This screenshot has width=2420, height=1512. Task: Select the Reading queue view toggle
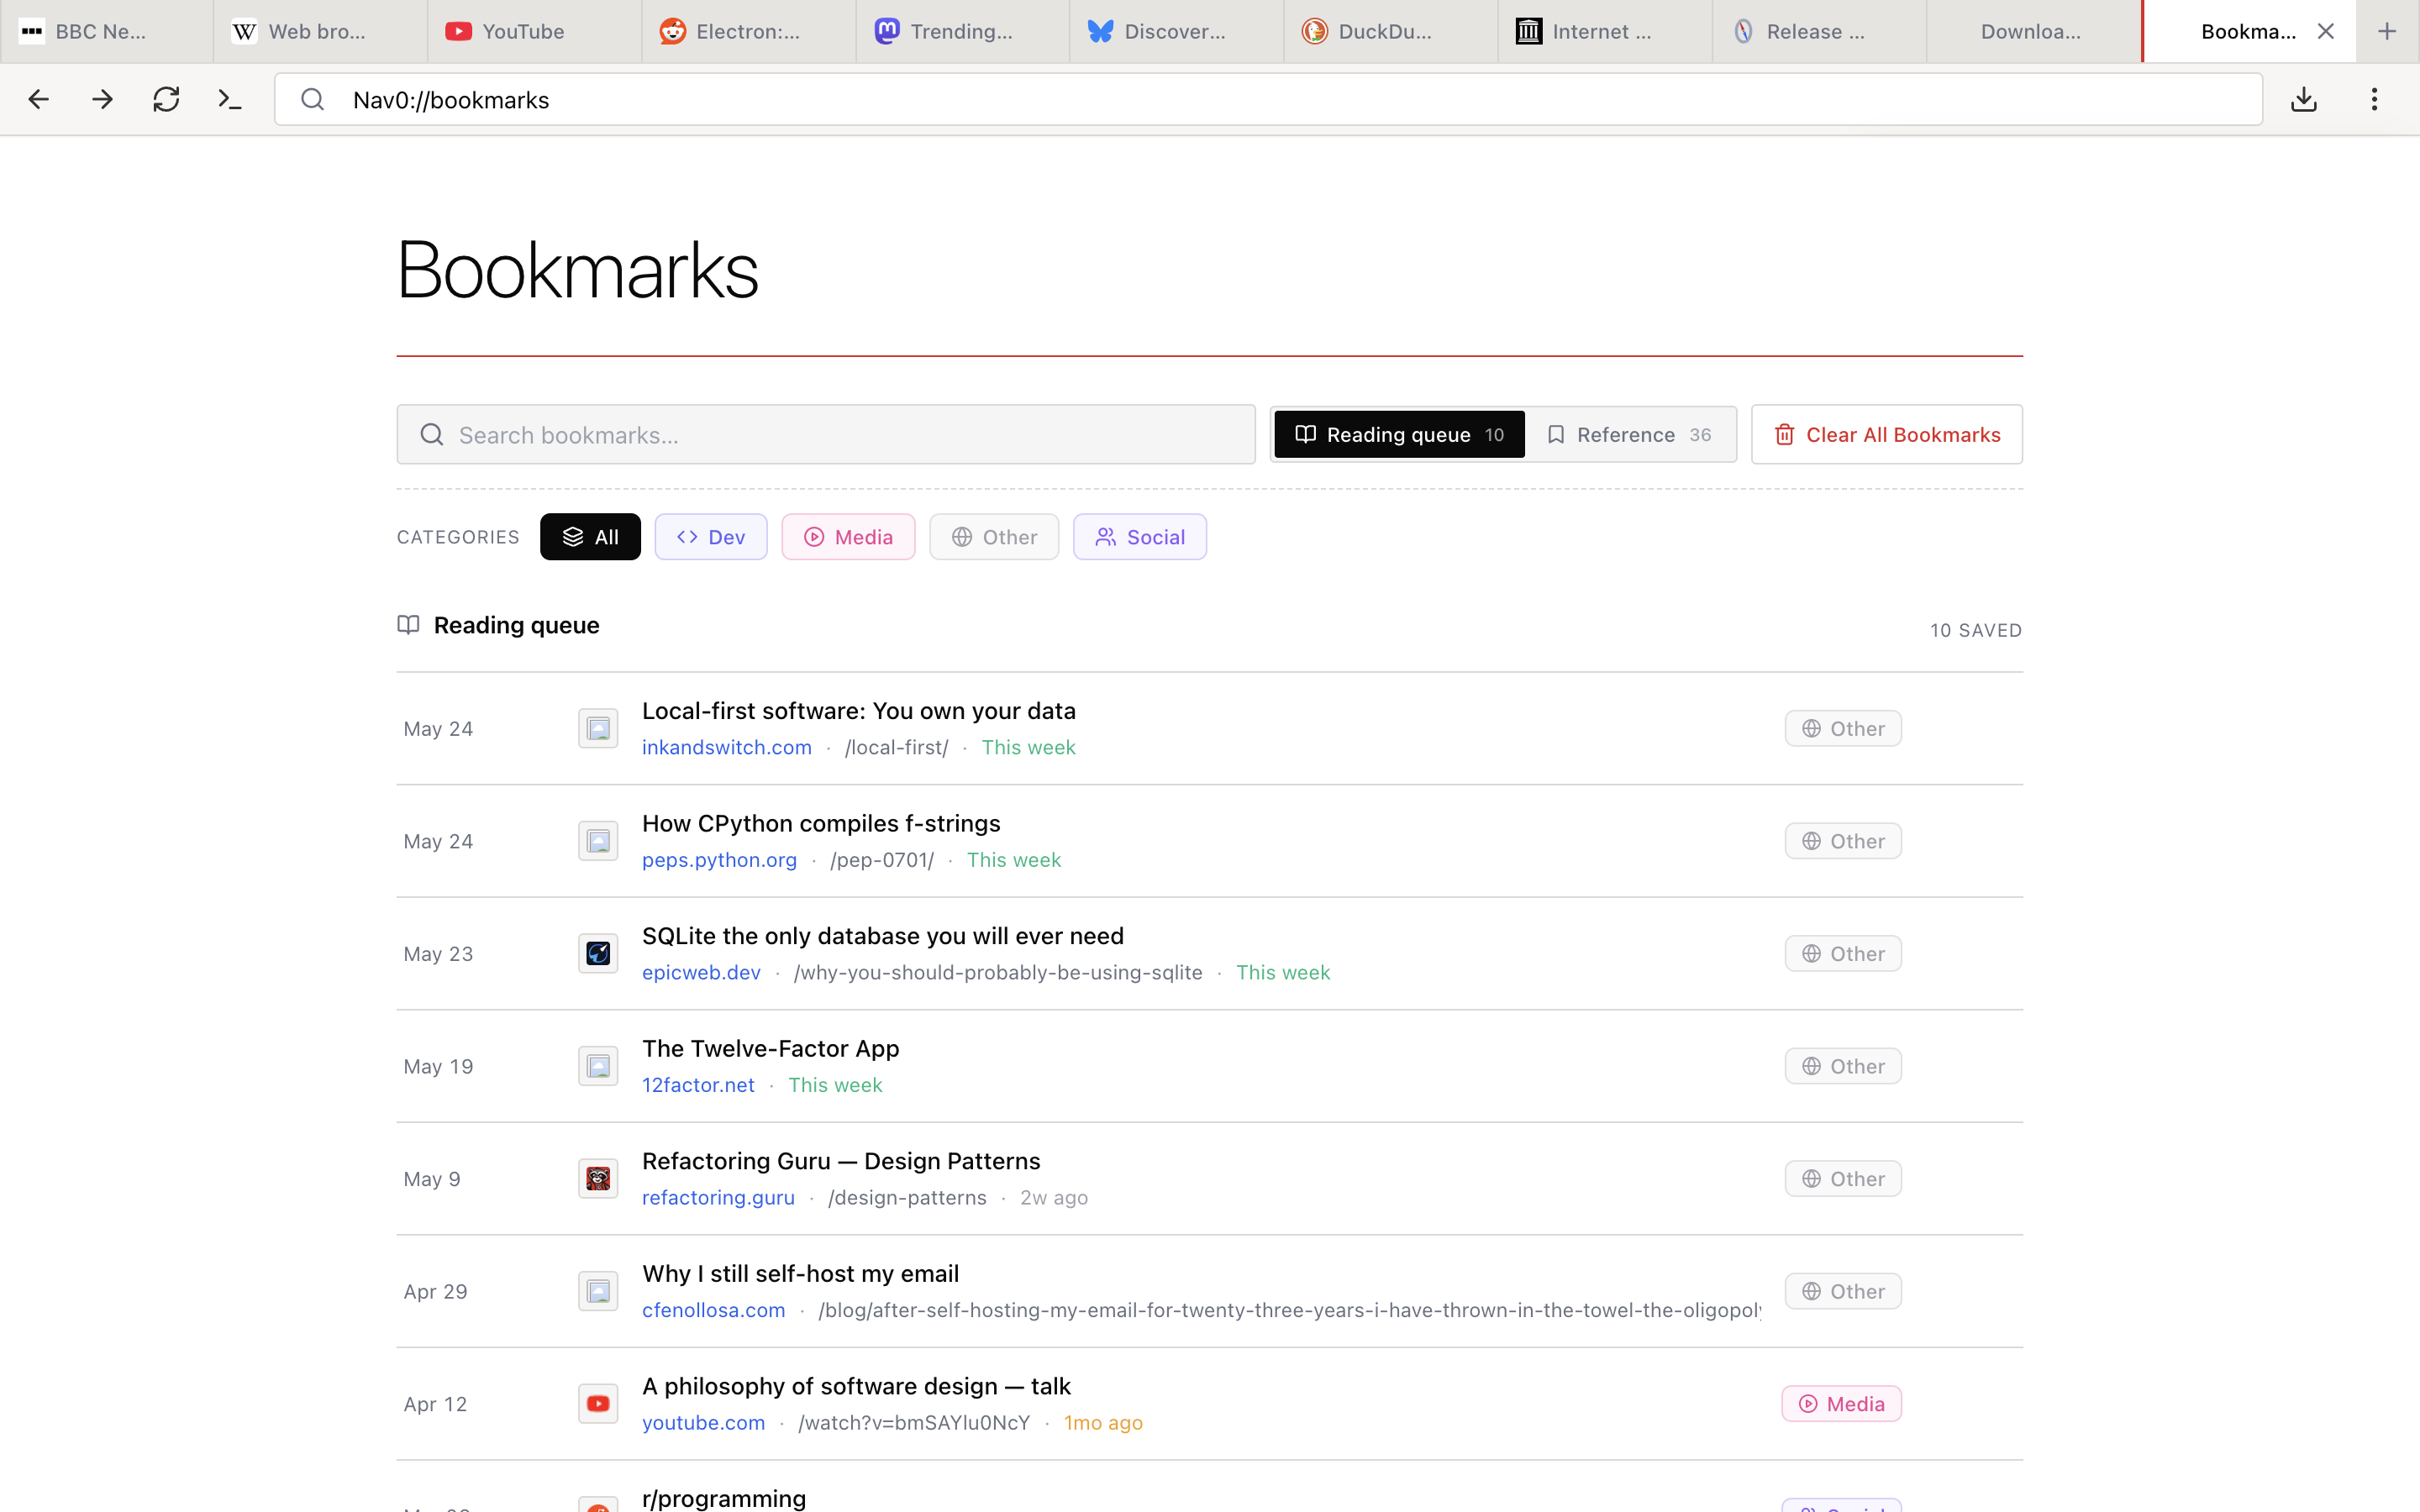tap(1399, 434)
